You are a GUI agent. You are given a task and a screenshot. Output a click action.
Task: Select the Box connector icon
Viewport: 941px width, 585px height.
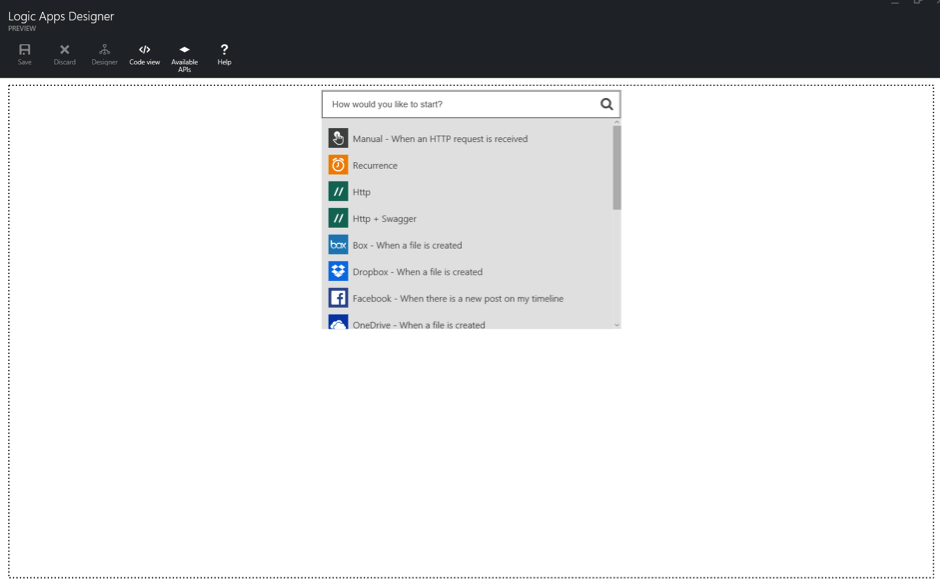(336, 245)
